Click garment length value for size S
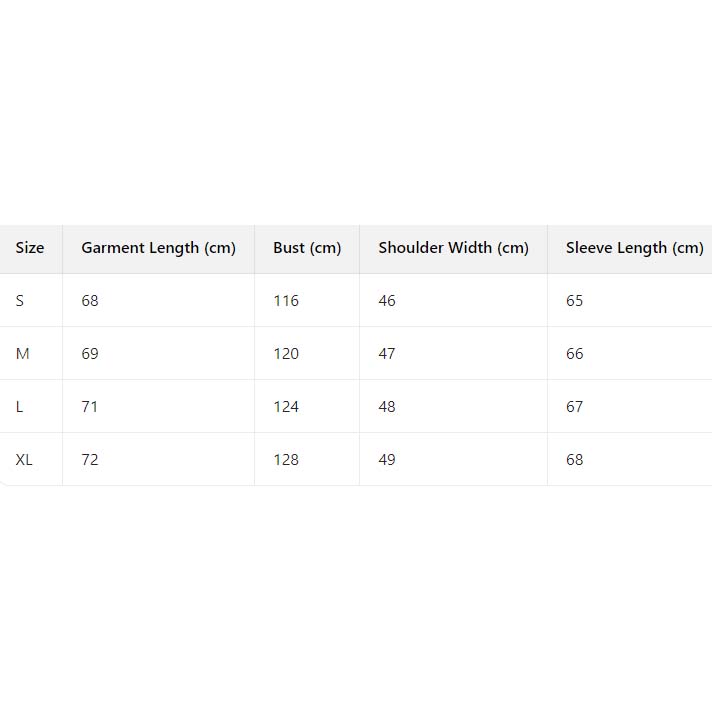The height and width of the screenshot is (712, 712). point(90,301)
